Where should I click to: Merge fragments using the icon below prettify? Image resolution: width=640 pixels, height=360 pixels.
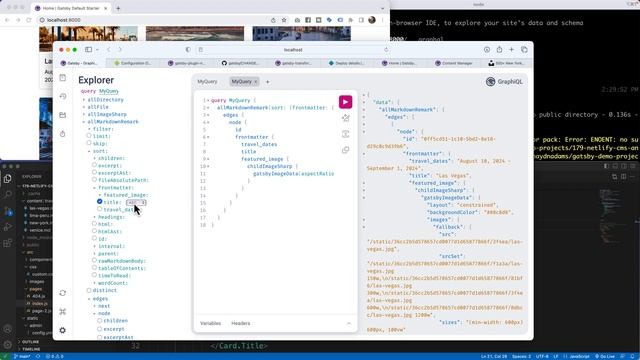tap(346, 134)
